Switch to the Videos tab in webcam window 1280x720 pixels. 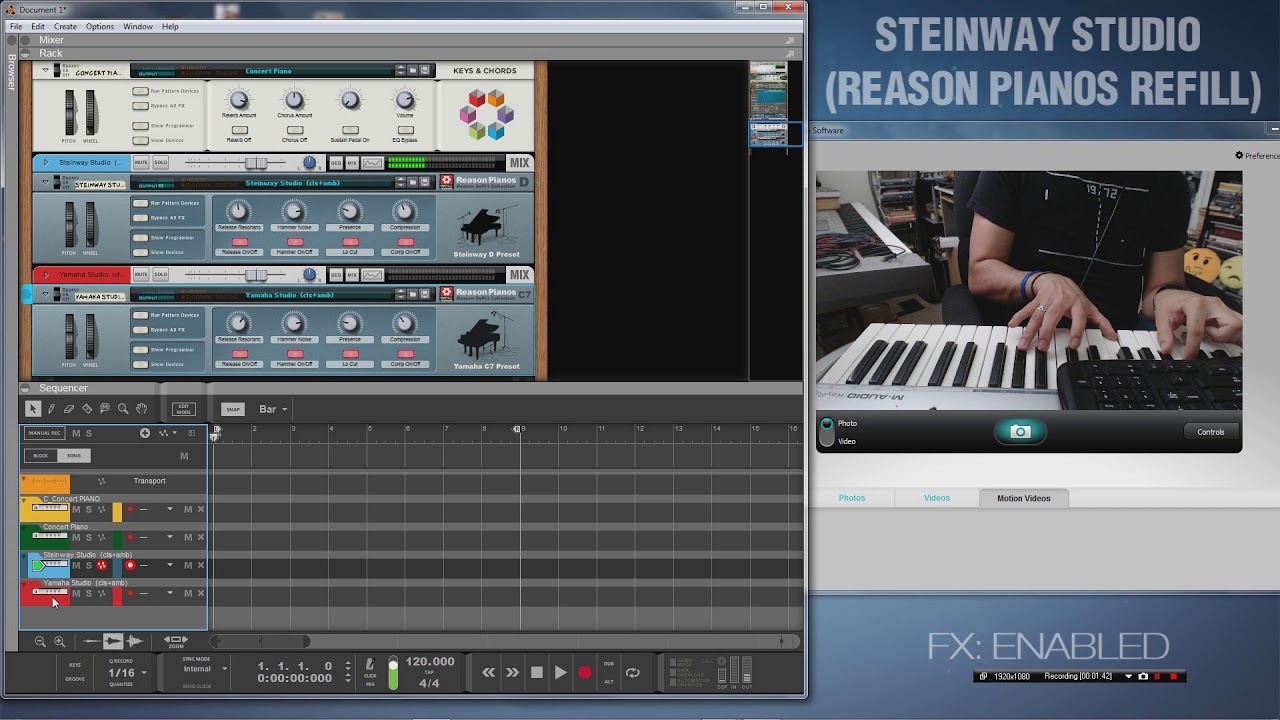click(937, 498)
